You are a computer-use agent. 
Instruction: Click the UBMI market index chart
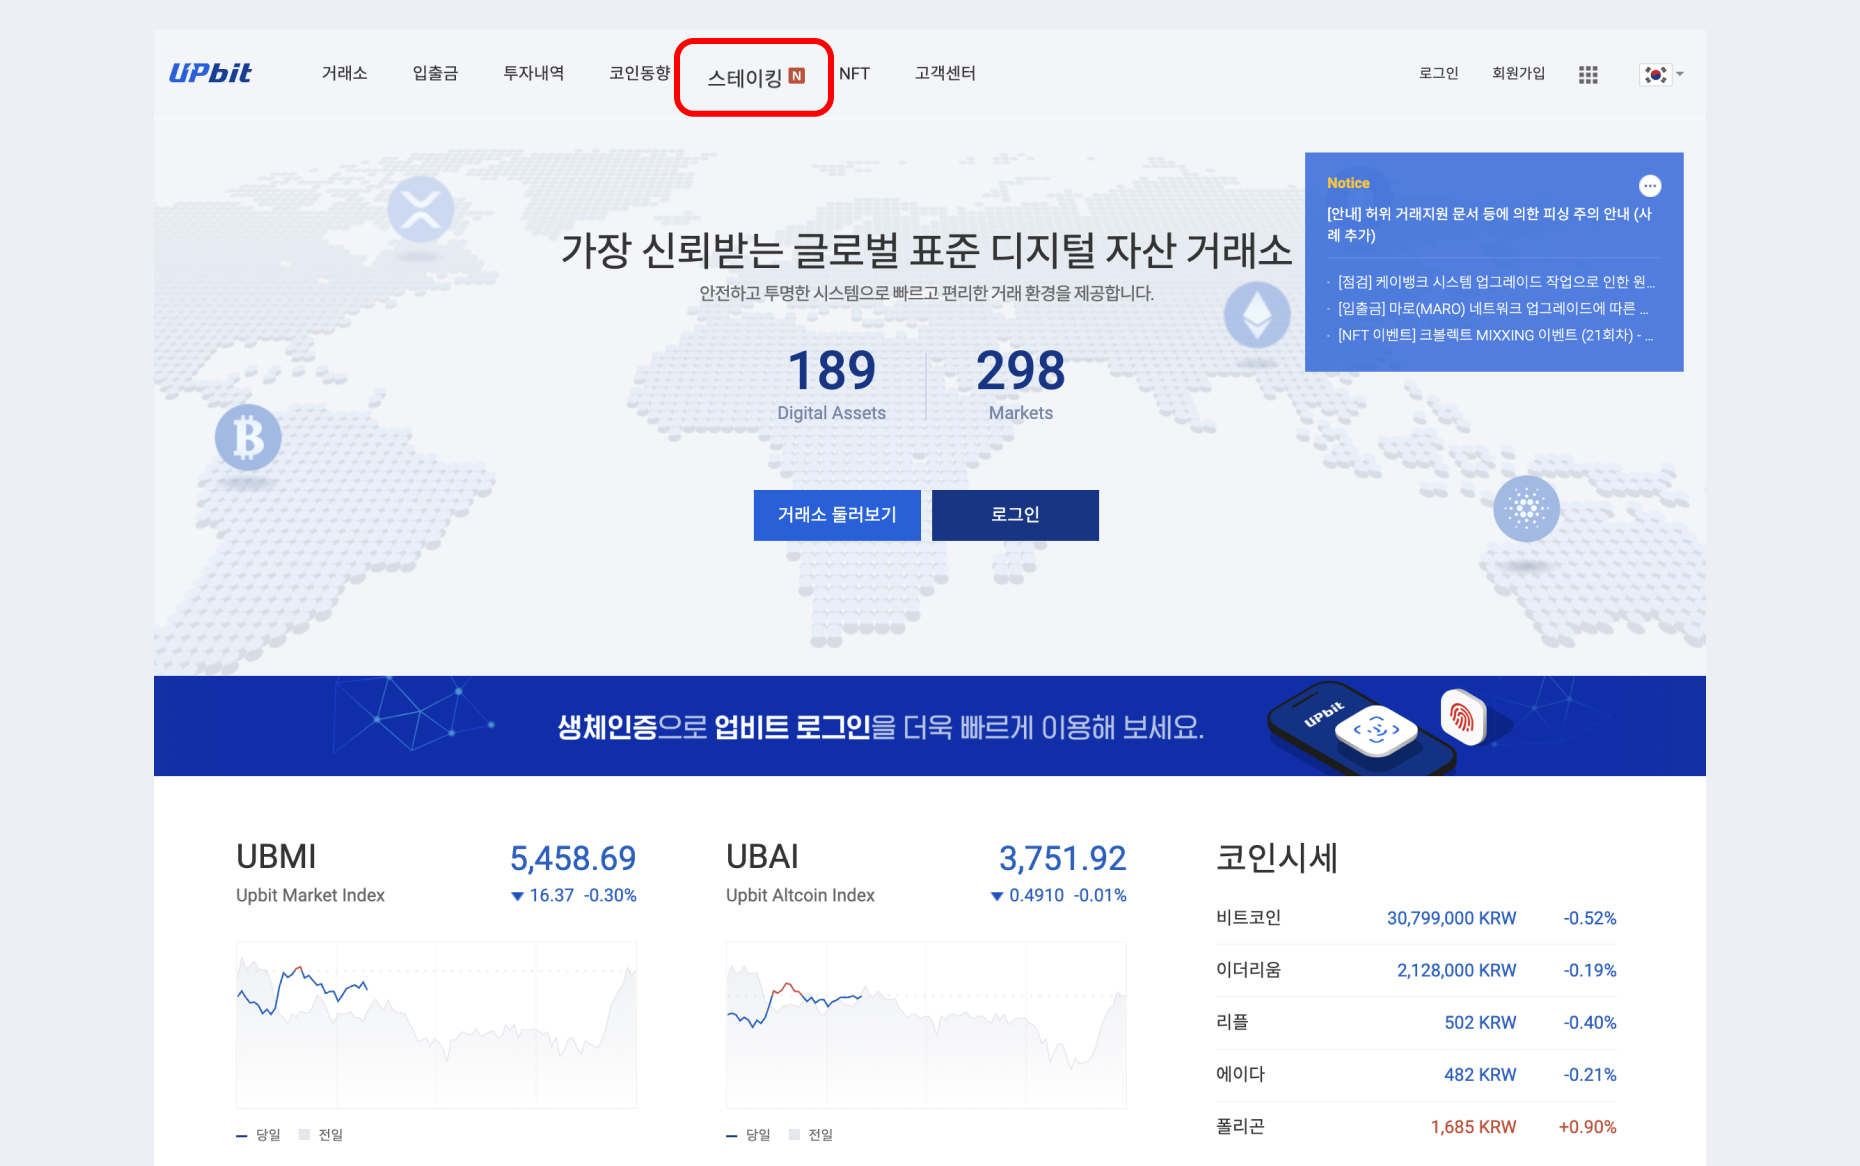tap(436, 1024)
